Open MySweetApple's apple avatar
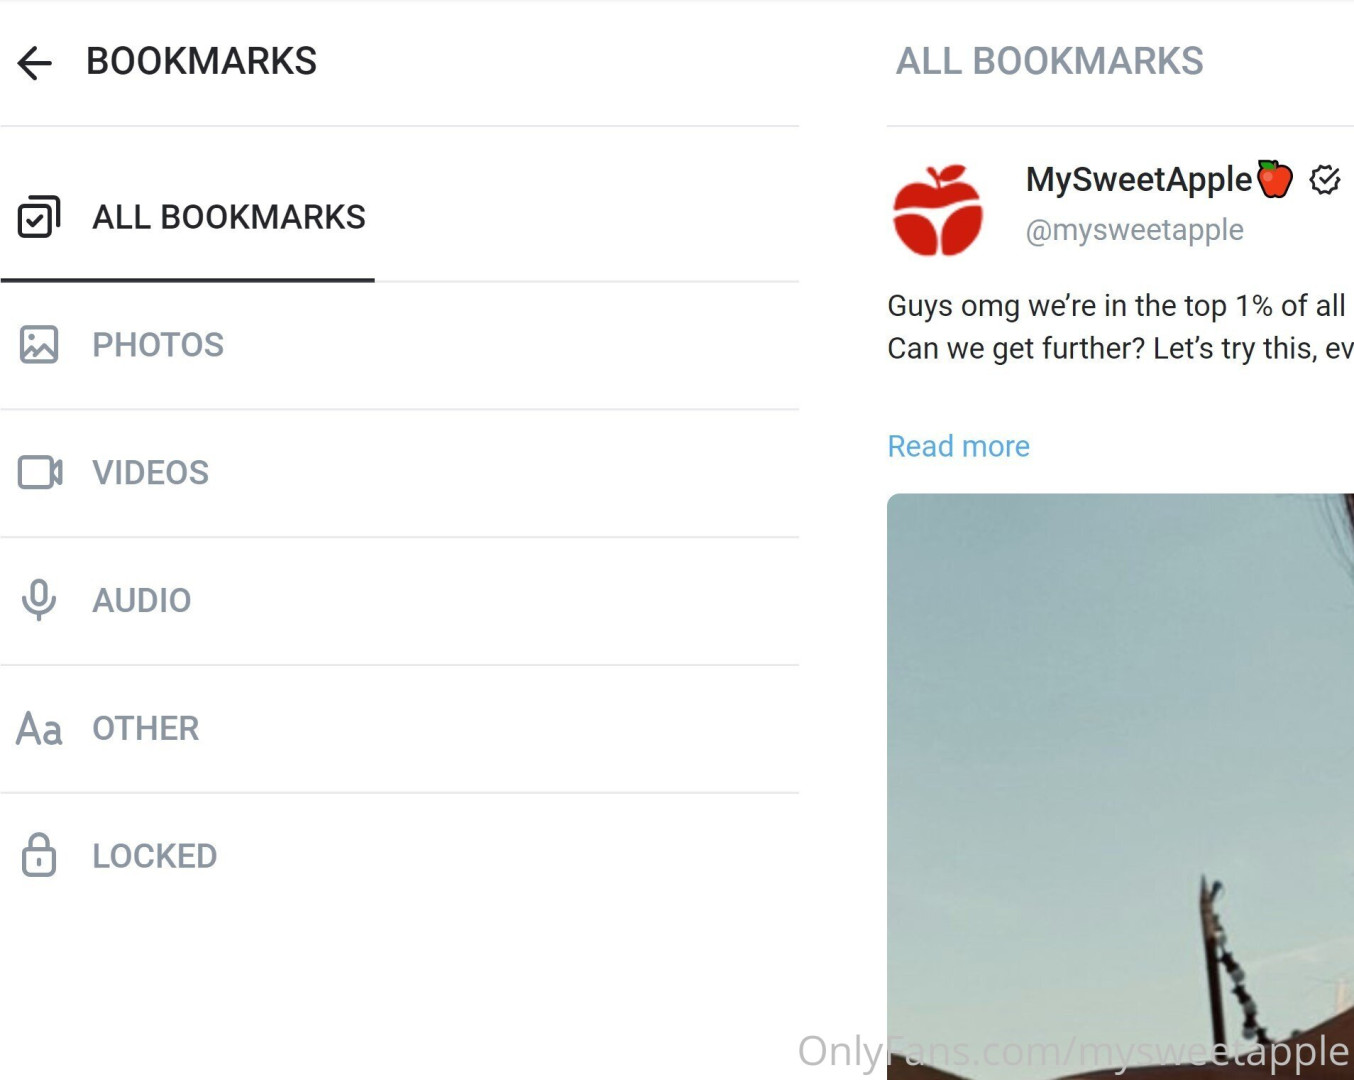 coord(937,210)
